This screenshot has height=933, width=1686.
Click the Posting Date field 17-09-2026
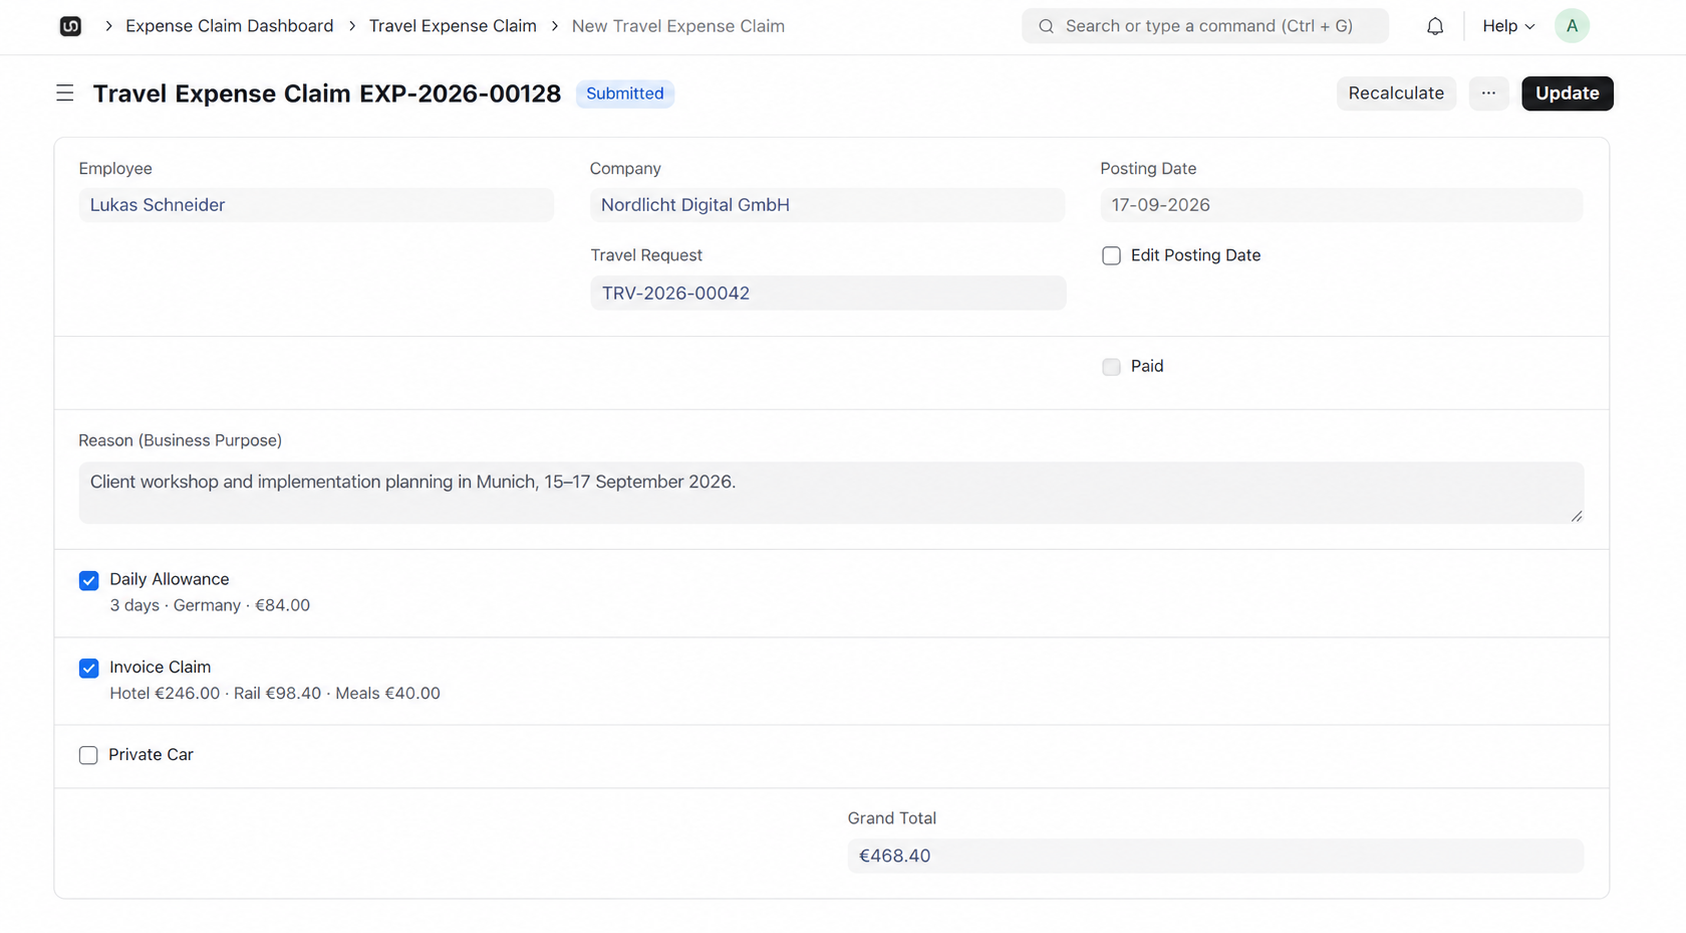[1341, 205]
